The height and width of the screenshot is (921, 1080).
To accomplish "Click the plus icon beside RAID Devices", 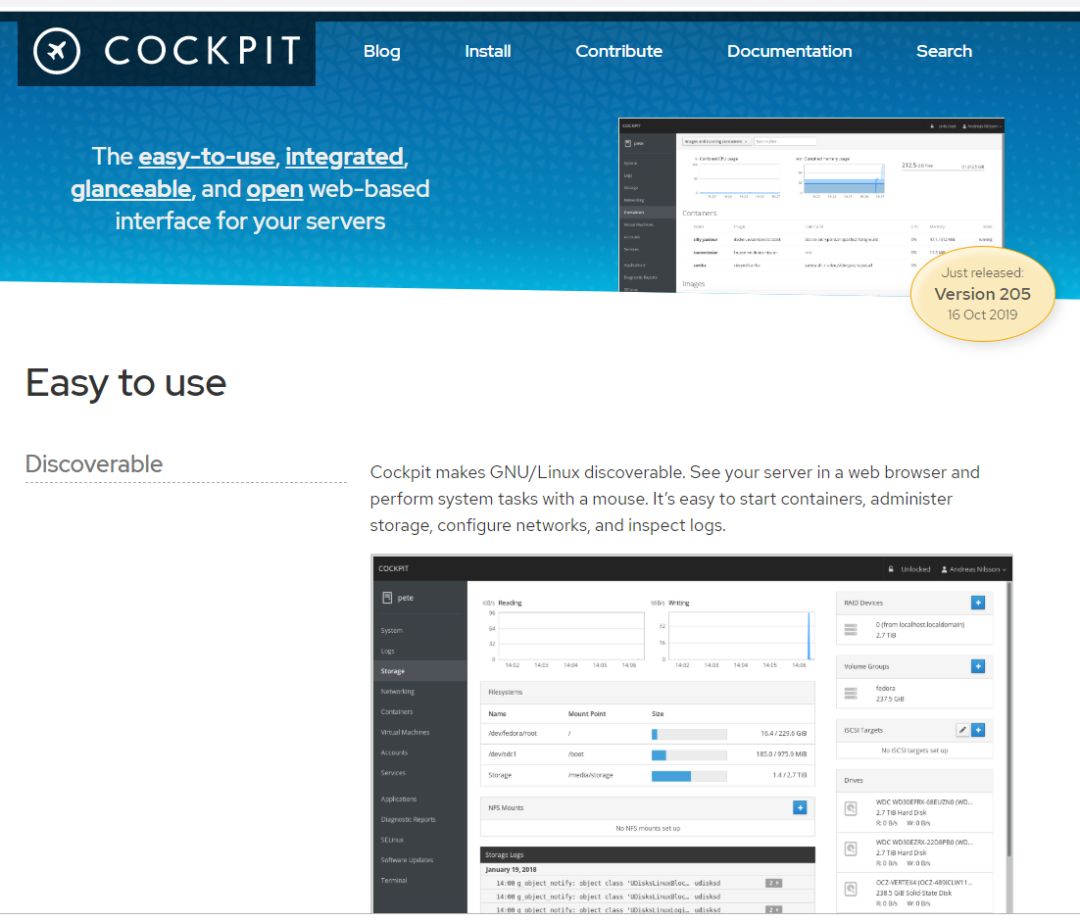I will 978,603.
